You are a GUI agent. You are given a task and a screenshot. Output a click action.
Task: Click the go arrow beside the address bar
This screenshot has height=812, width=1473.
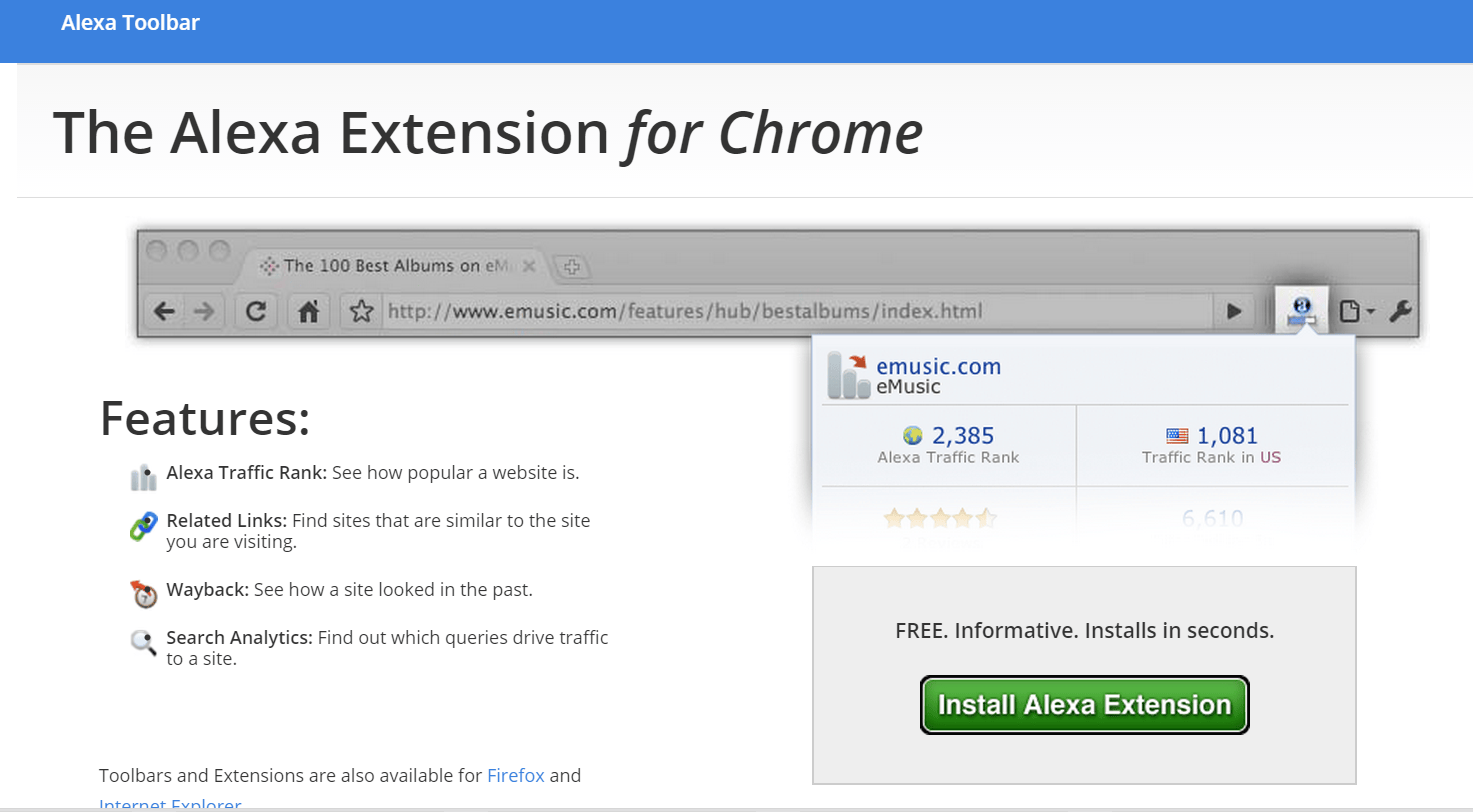point(1234,312)
